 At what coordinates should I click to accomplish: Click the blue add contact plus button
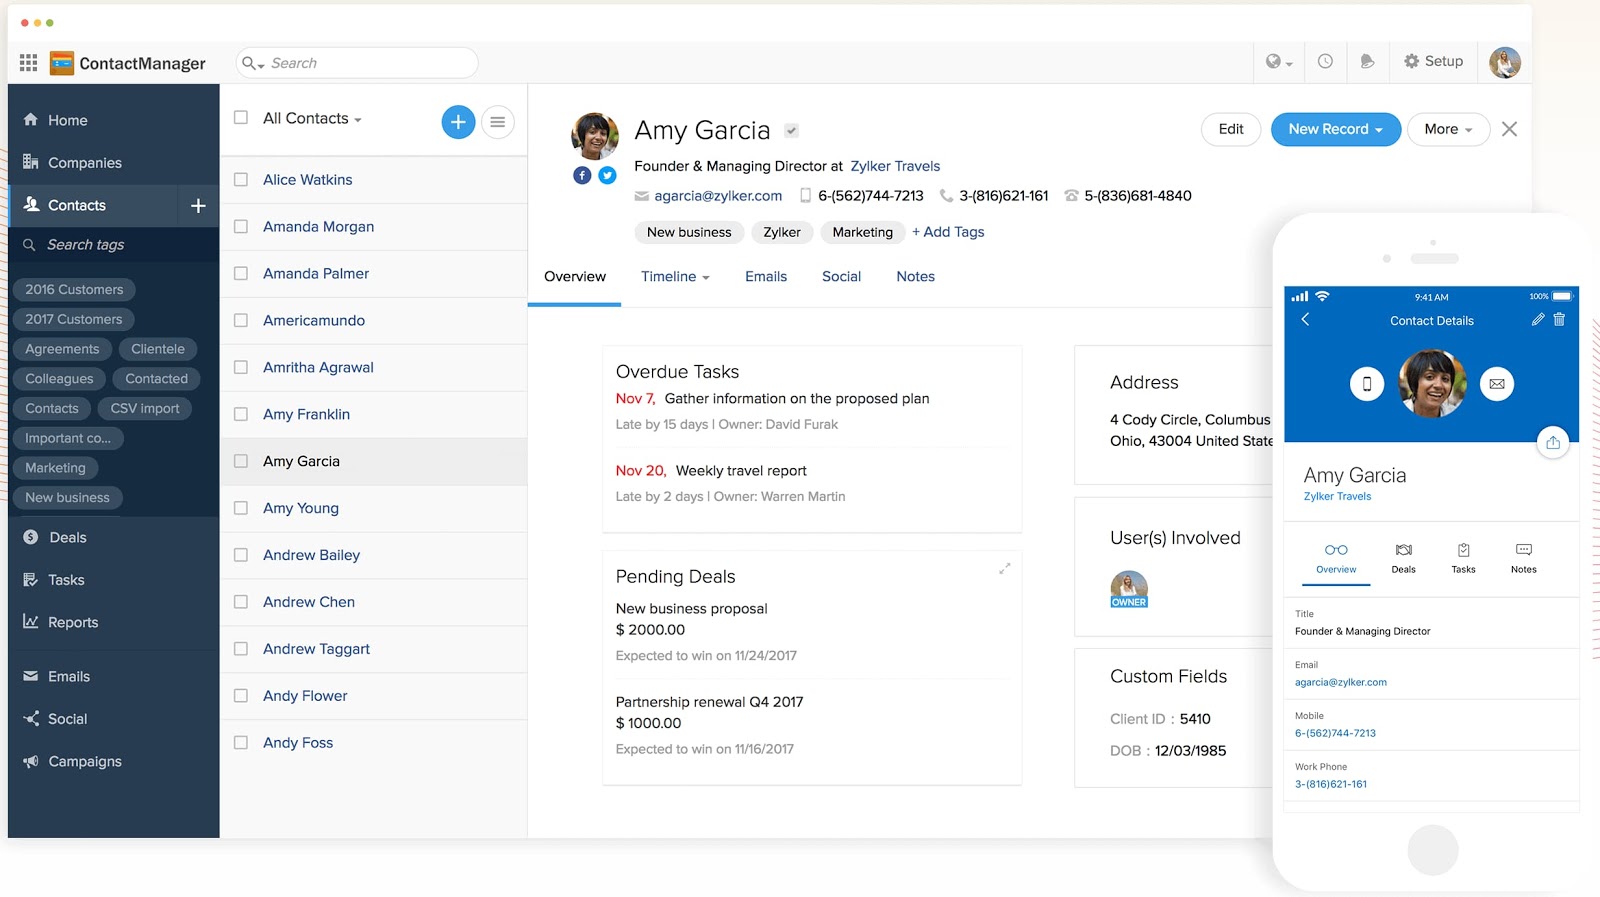click(x=458, y=122)
